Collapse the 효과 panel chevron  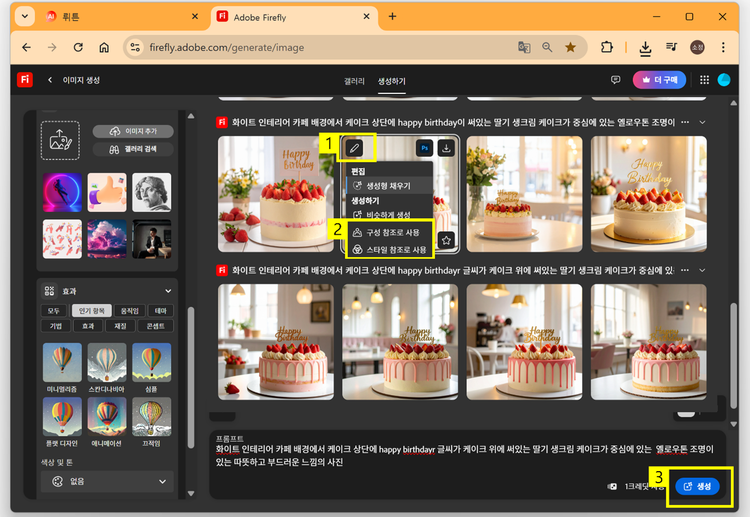(168, 291)
